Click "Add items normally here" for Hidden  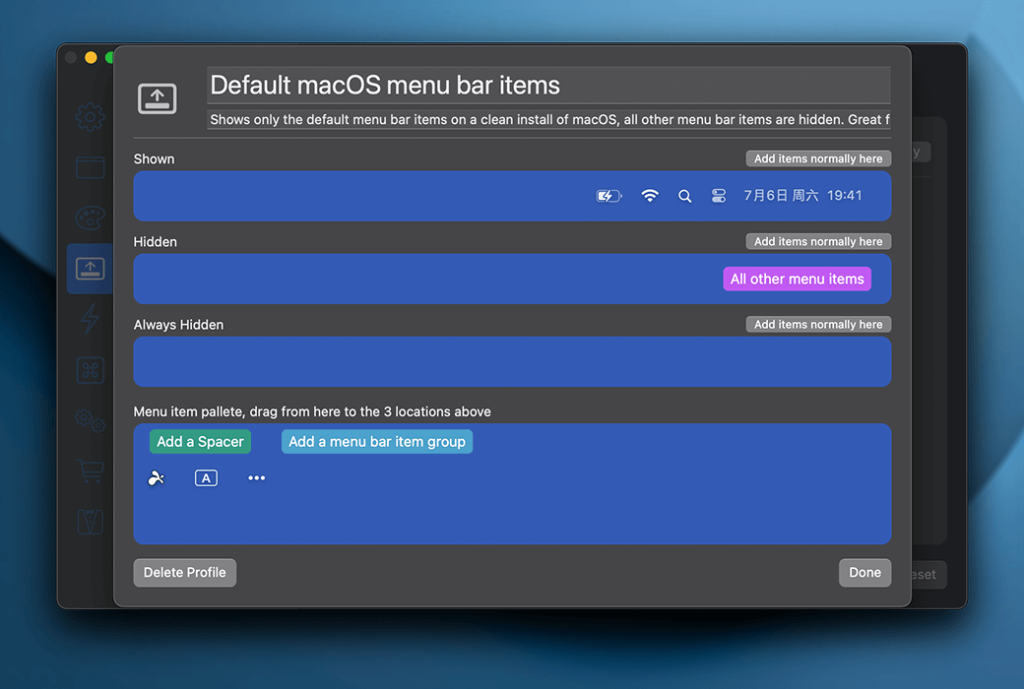pyautogui.click(x=818, y=242)
